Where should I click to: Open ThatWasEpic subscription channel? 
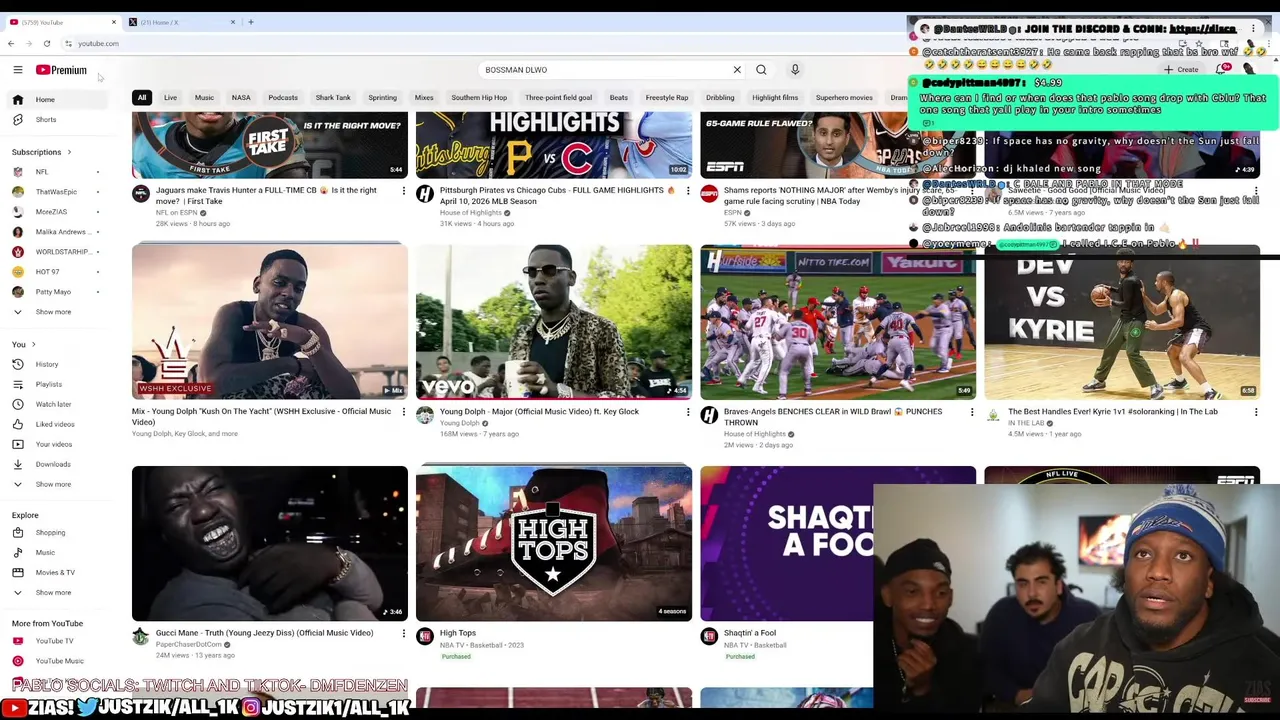coord(57,192)
